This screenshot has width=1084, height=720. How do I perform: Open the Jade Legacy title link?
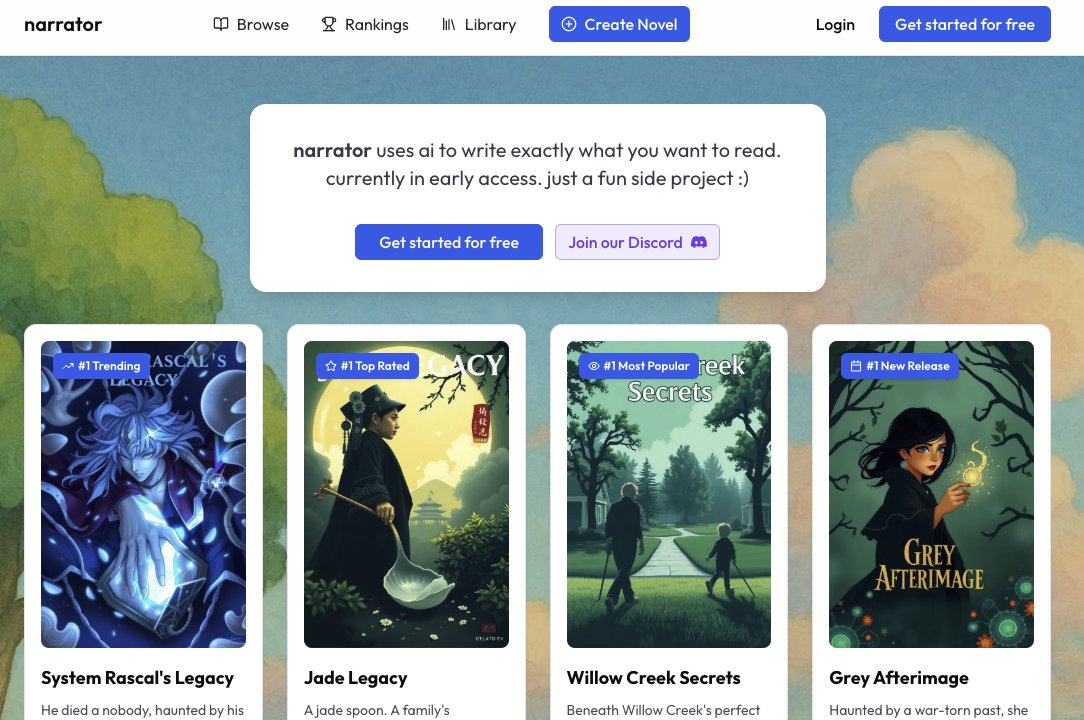[x=355, y=678]
